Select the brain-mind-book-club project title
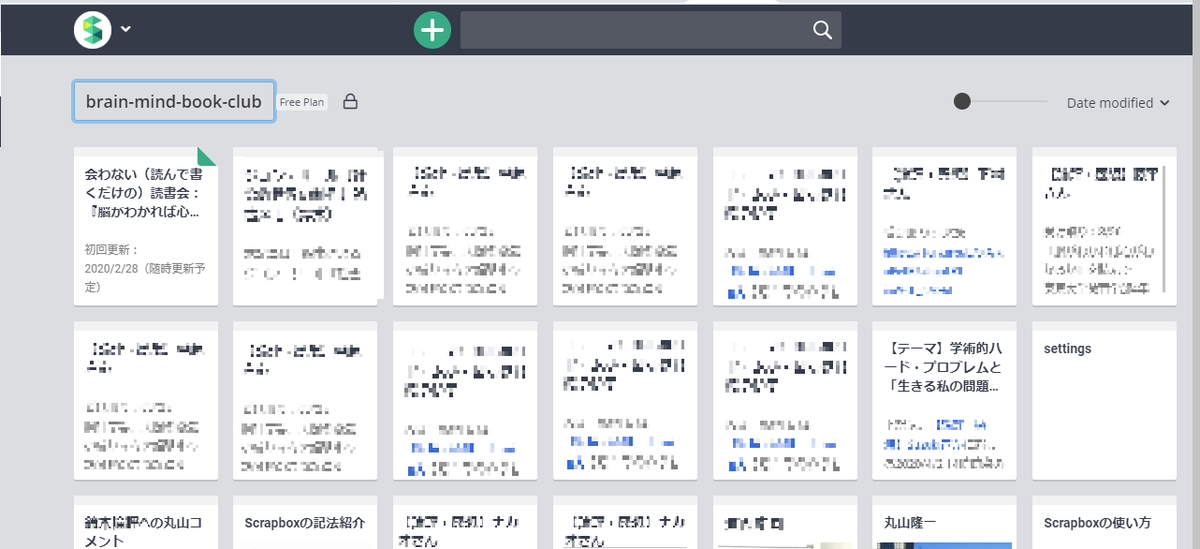The width and height of the screenshot is (1200, 549). point(174,102)
